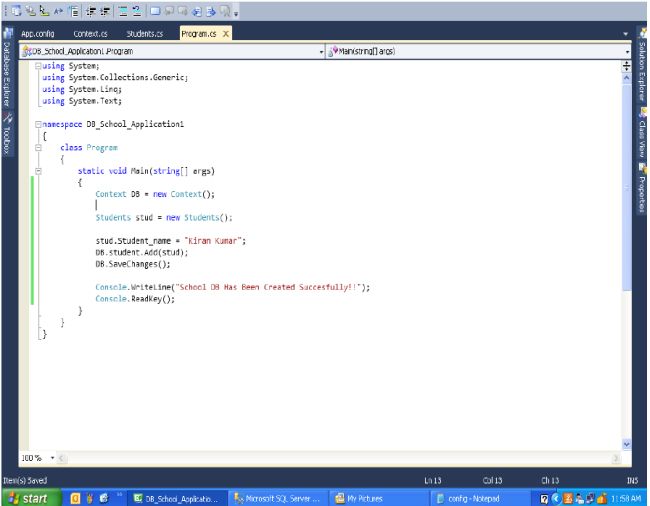Comment out the selected lines icon
650x506 pixels.
coord(123,11)
